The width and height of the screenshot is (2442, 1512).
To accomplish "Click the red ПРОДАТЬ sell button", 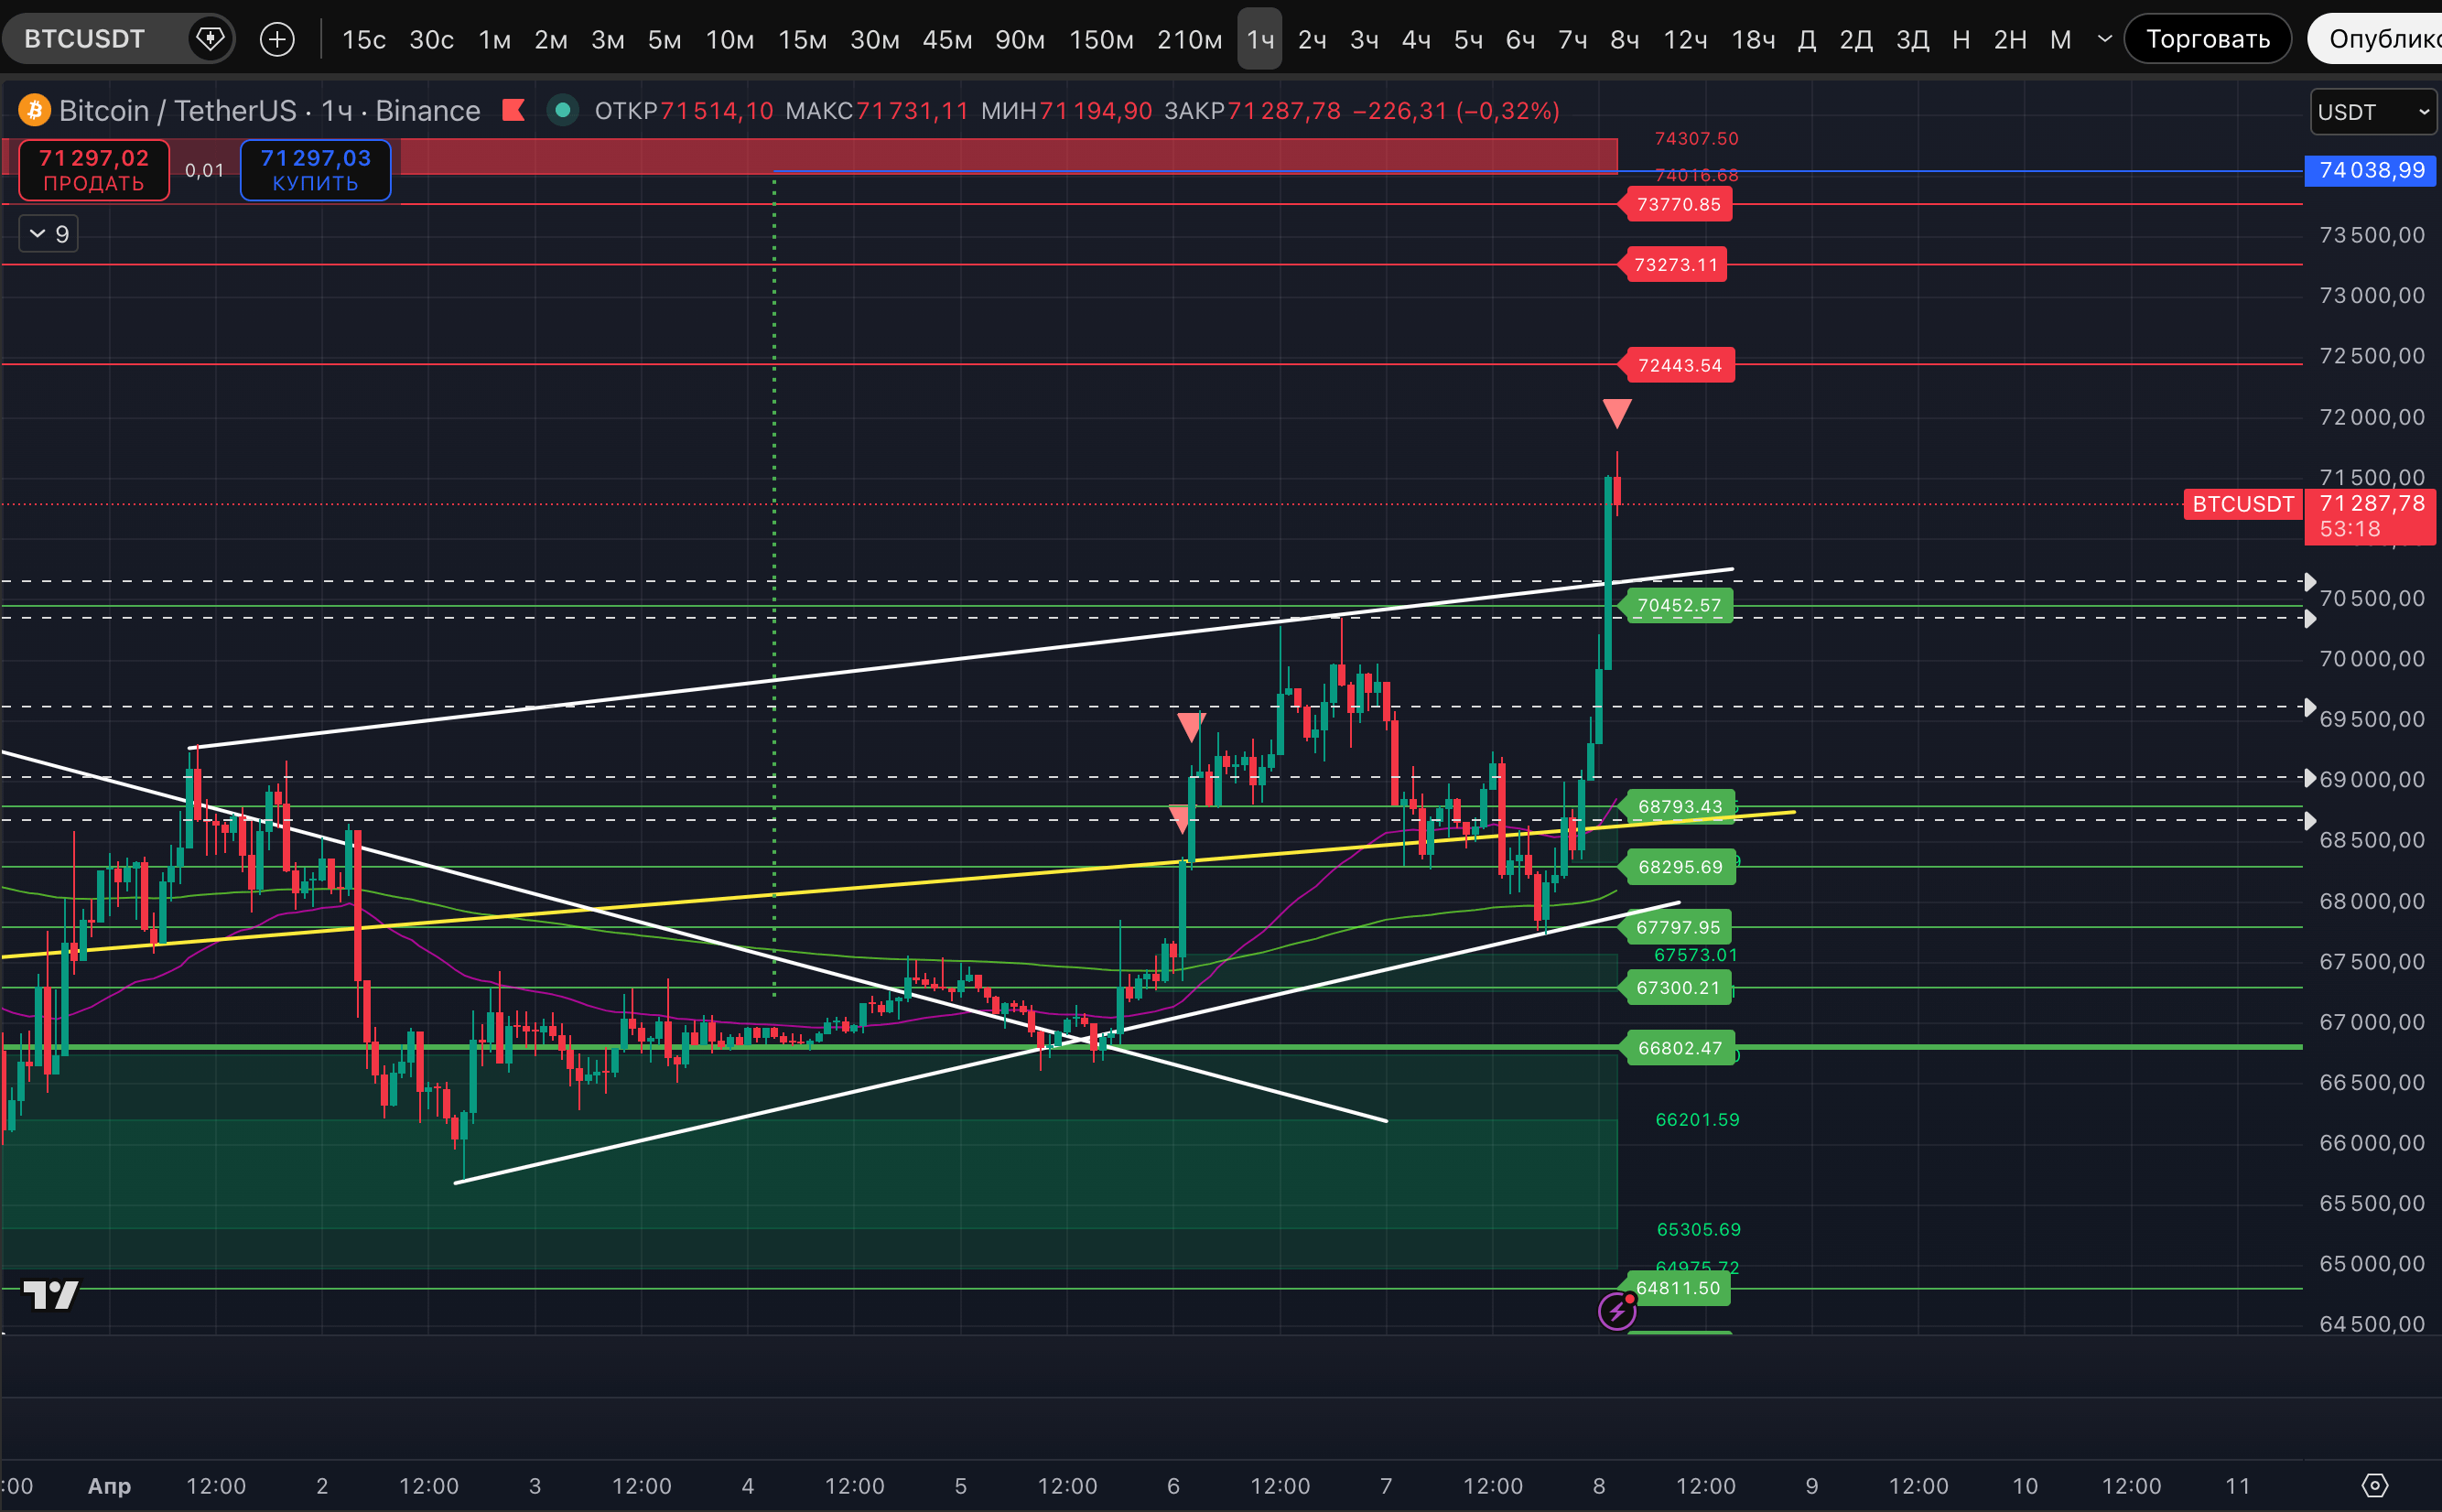I will click(x=94, y=170).
